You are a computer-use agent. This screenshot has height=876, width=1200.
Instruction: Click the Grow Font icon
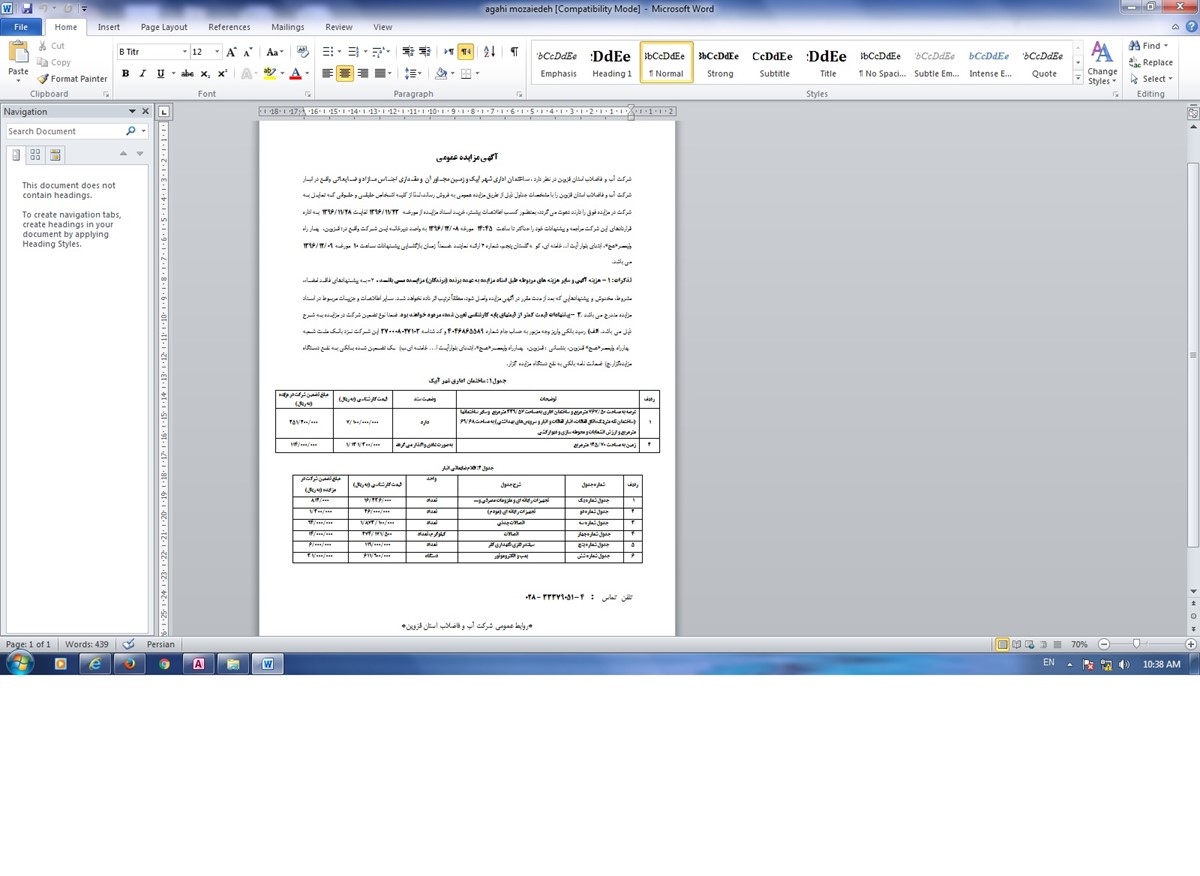(x=231, y=52)
